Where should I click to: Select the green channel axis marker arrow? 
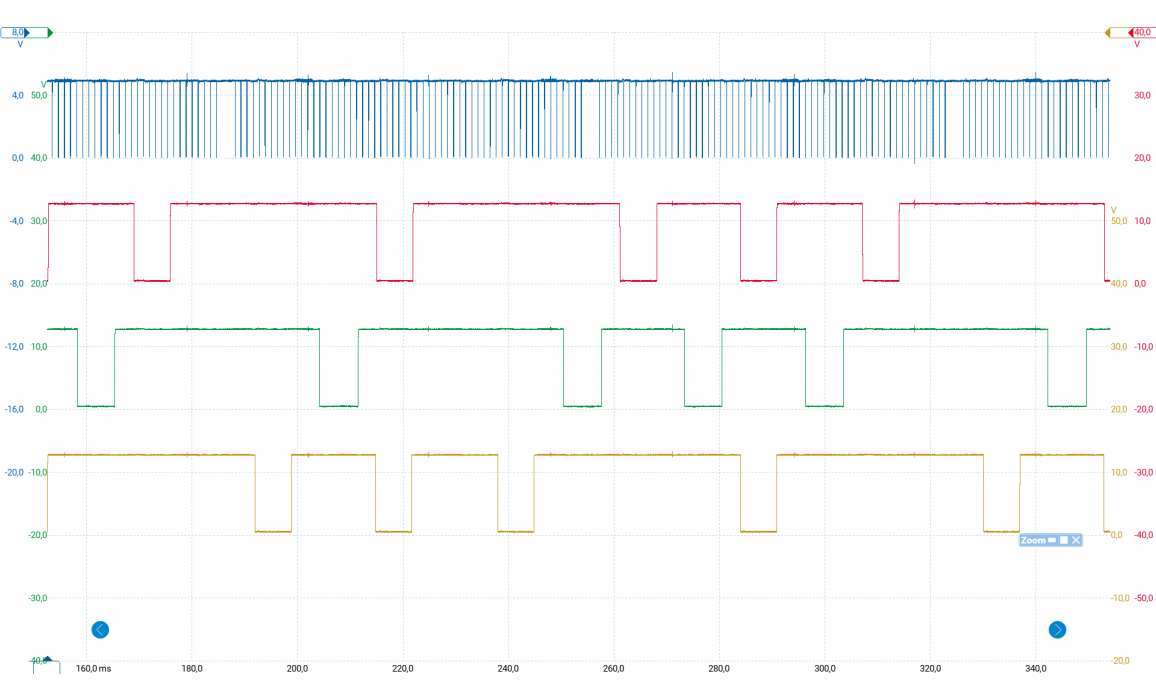[49, 33]
